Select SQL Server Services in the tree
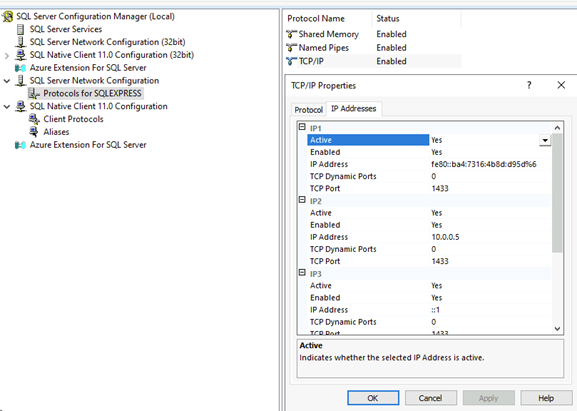577x411 pixels. click(x=66, y=29)
